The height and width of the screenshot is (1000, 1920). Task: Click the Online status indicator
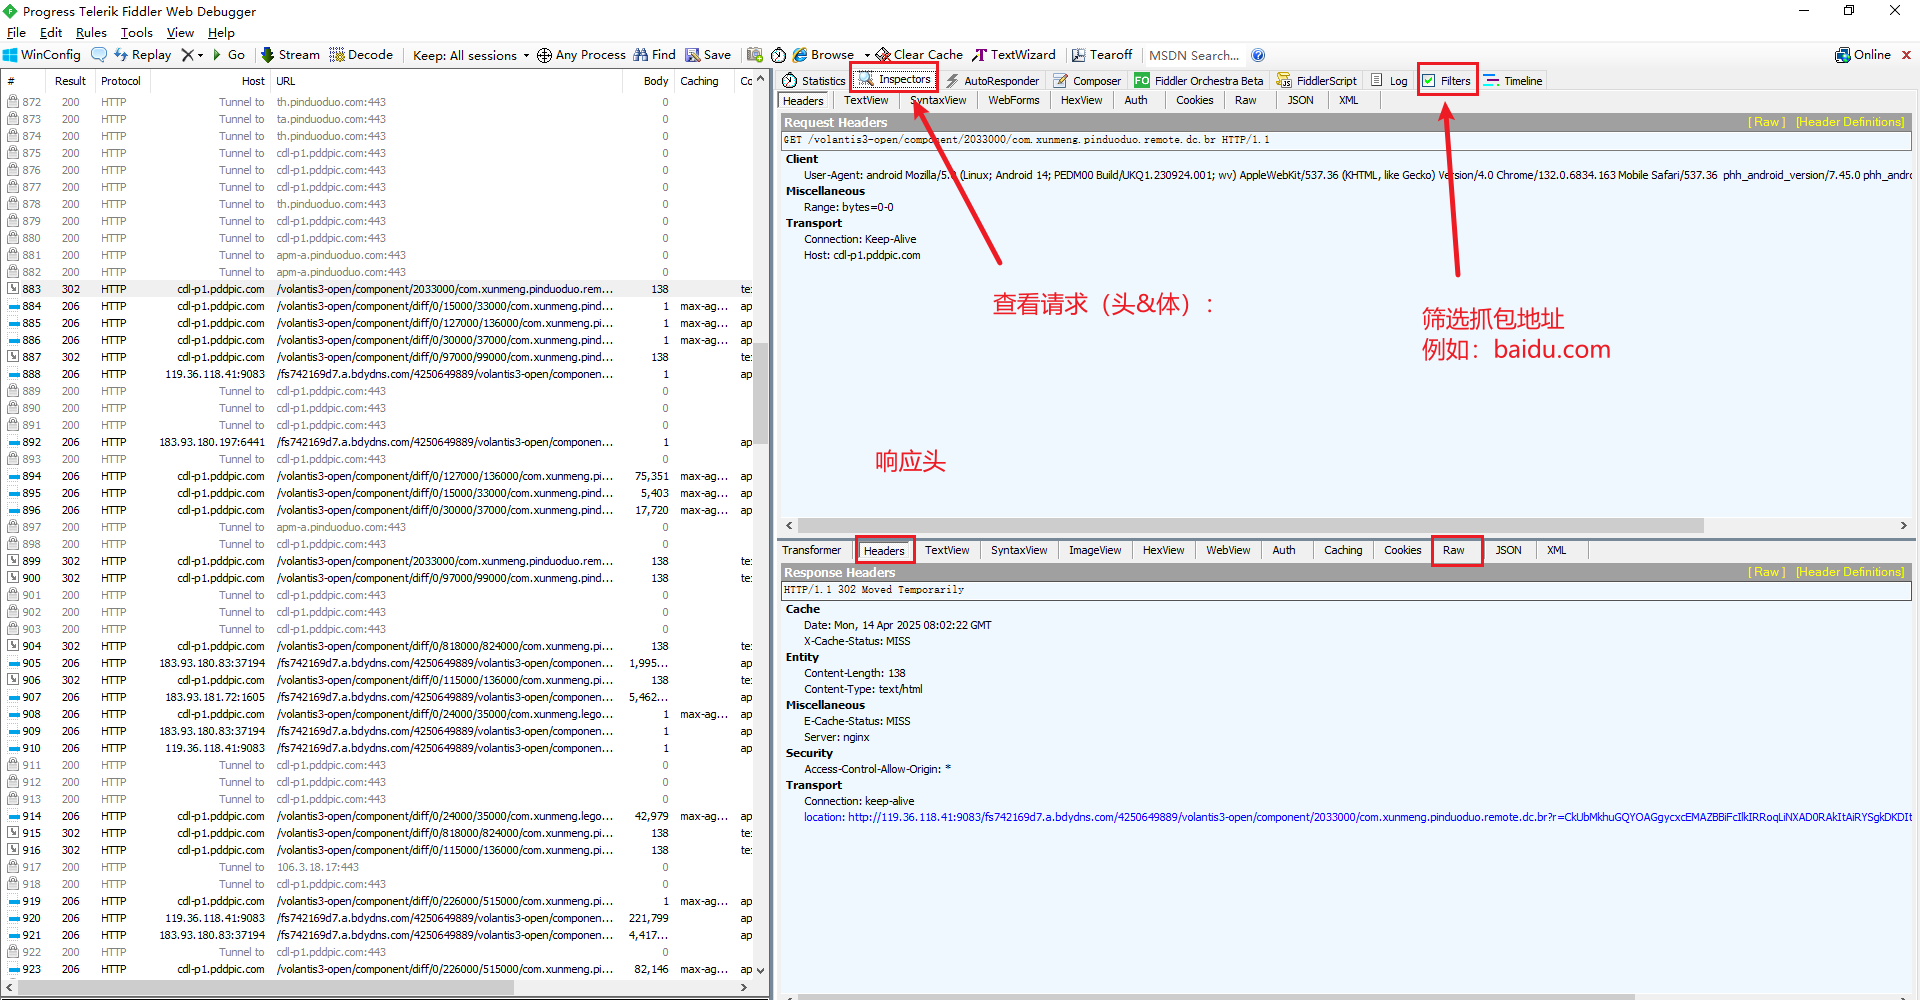tap(1862, 55)
